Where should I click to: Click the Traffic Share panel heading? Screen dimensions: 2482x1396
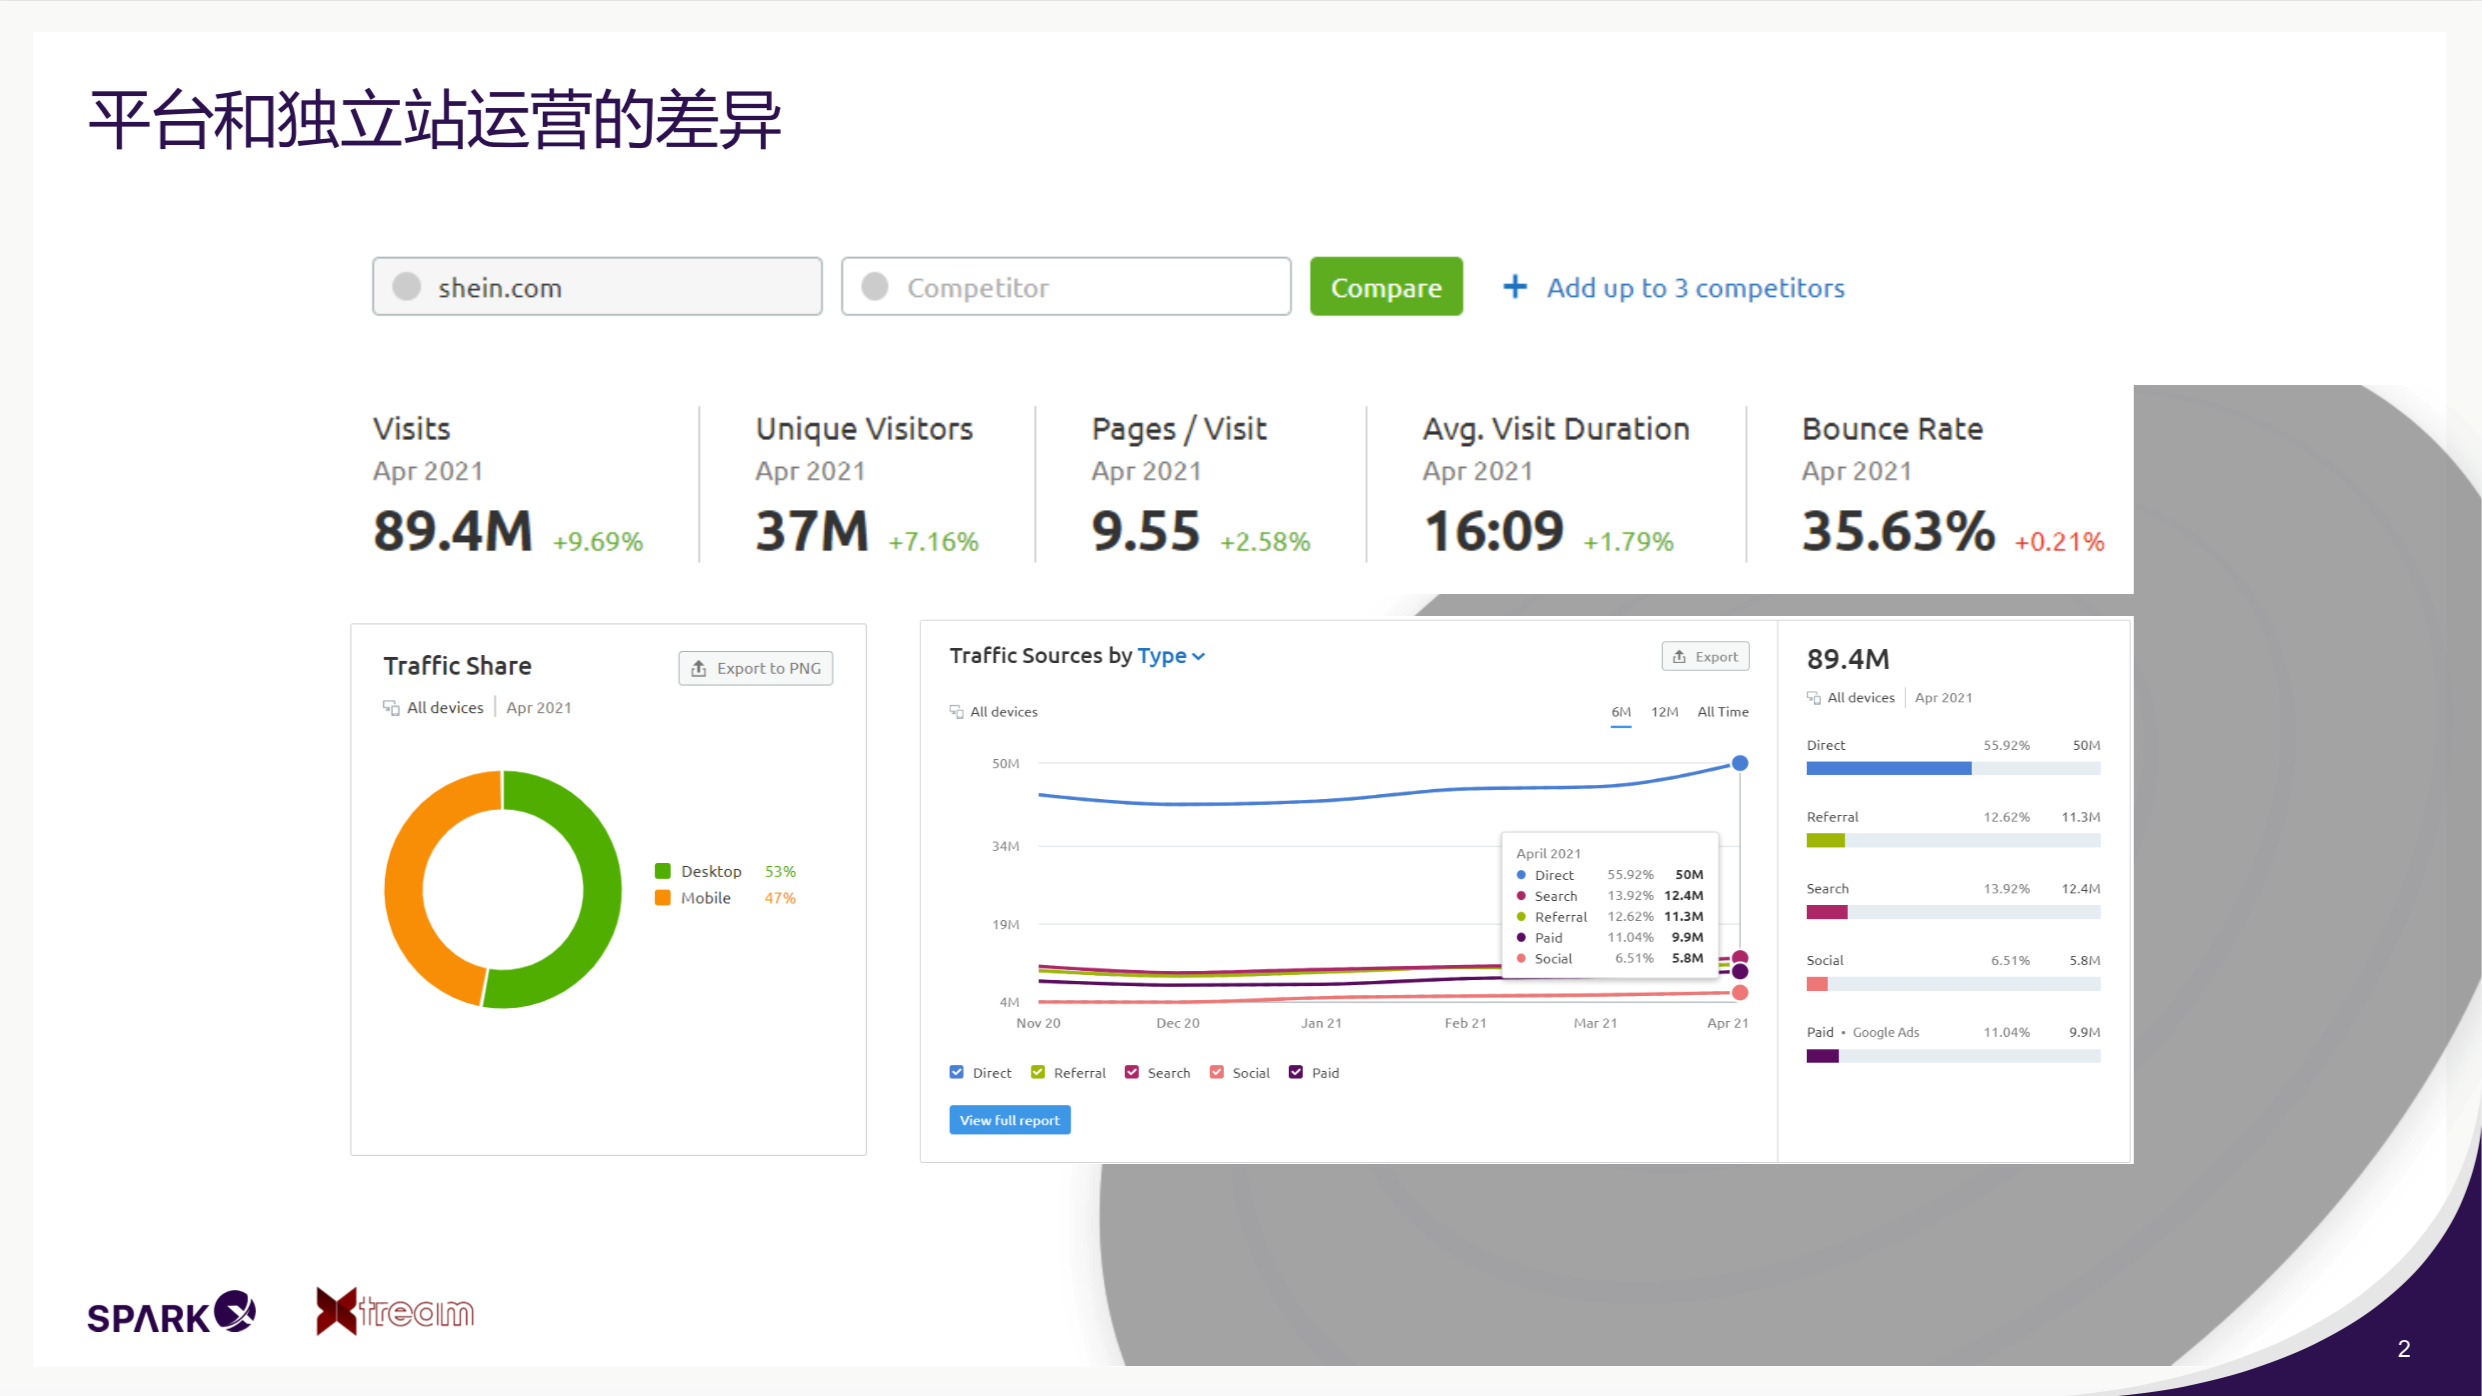458,666
